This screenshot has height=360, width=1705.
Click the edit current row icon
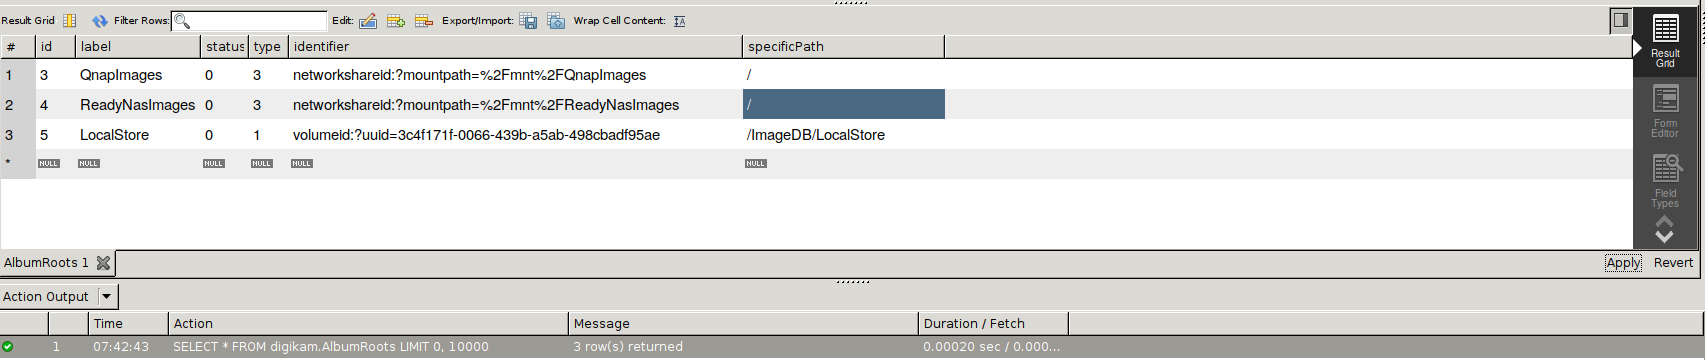tap(368, 20)
